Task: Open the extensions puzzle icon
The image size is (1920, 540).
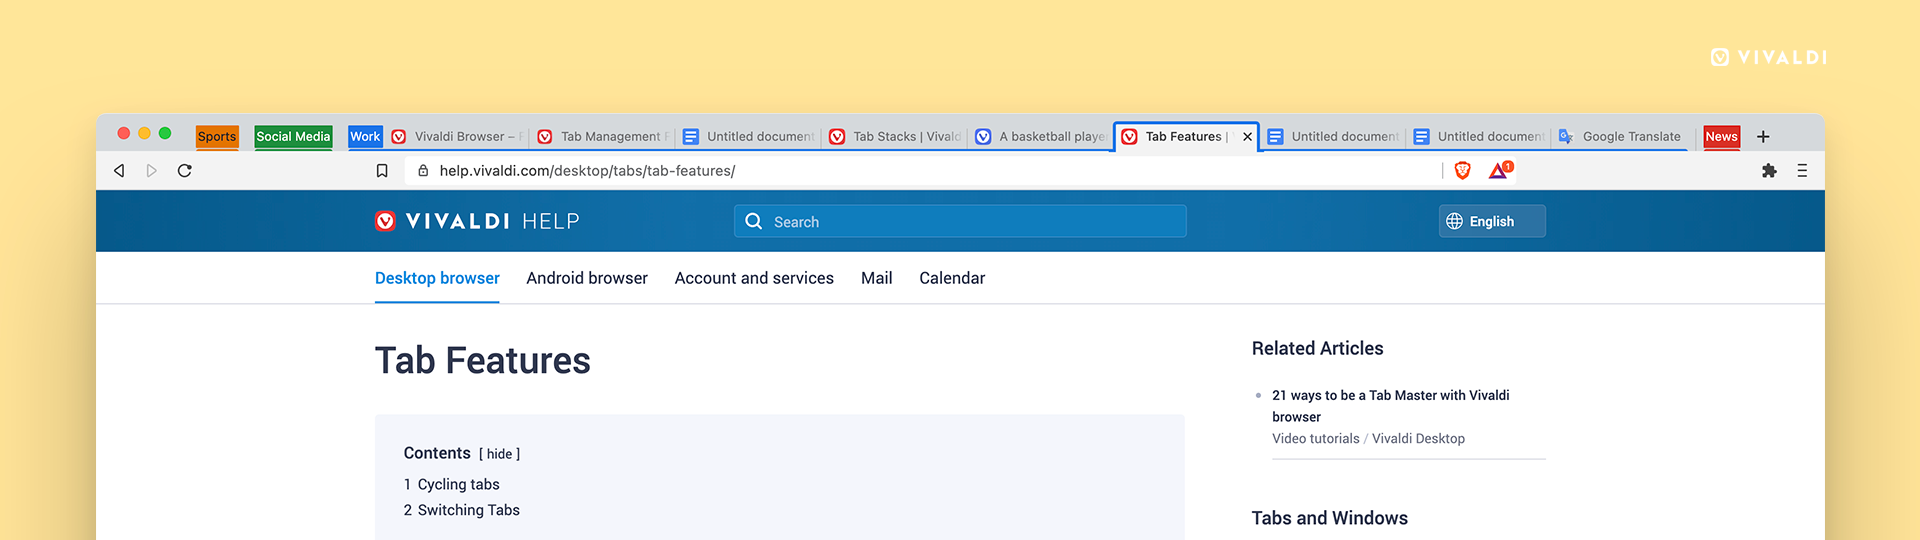Action: tap(1769, 171)
